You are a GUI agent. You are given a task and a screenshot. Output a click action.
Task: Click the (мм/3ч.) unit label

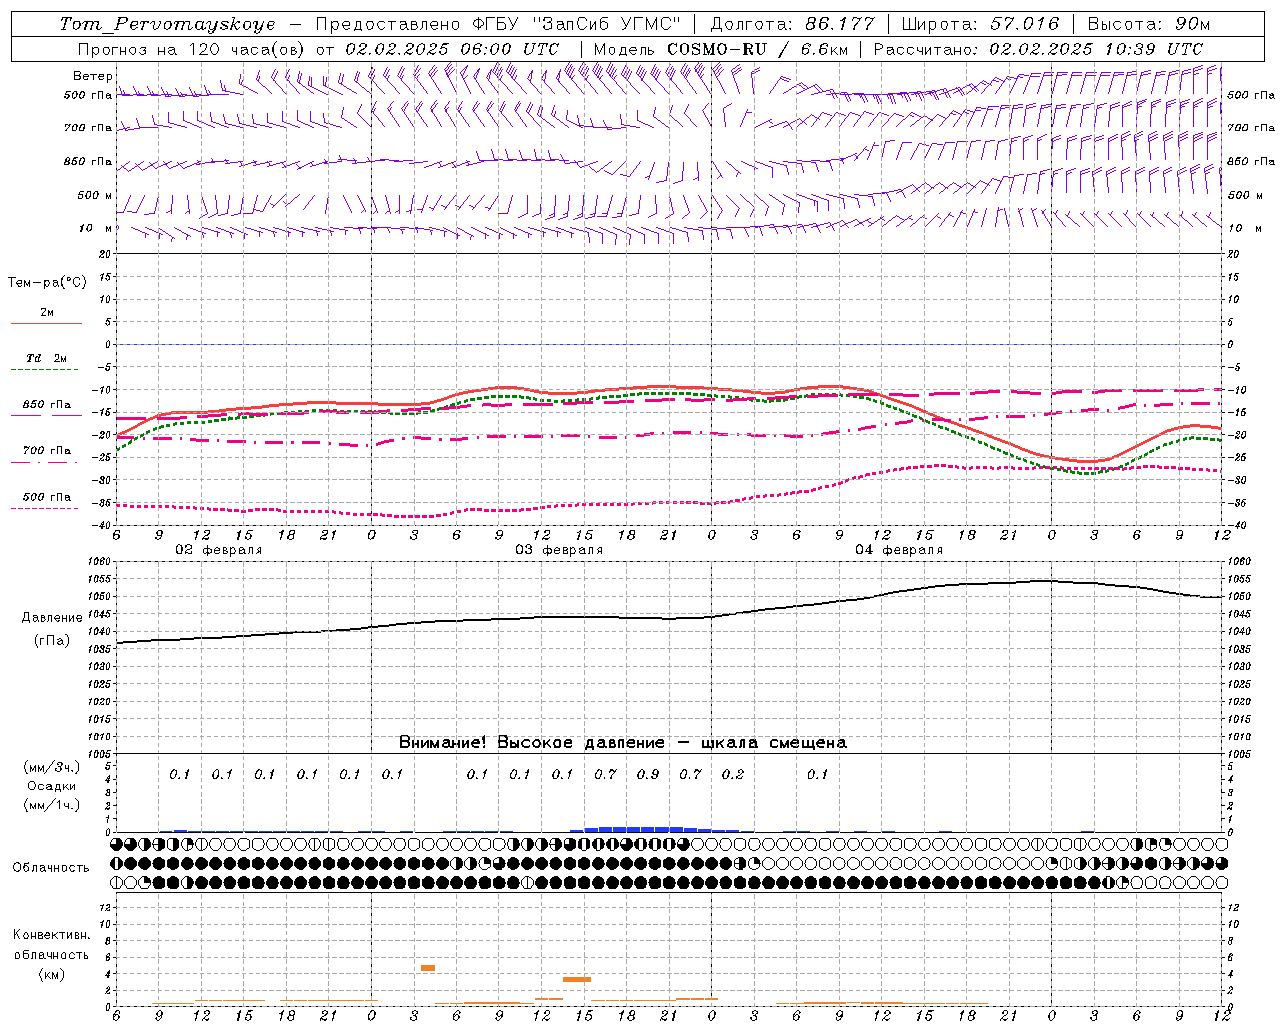click(x=52, y=767)
